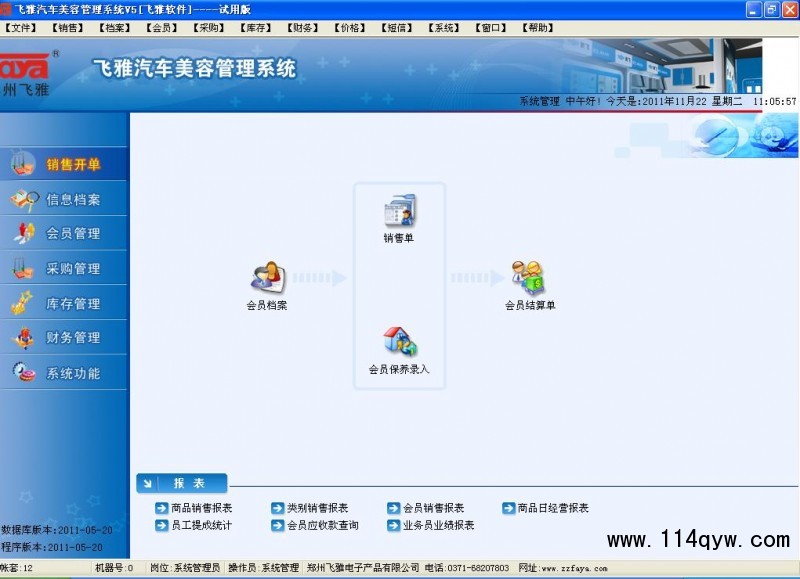
Task: Open the 会员结算单 settlement icon
Action: click(529, 278)
